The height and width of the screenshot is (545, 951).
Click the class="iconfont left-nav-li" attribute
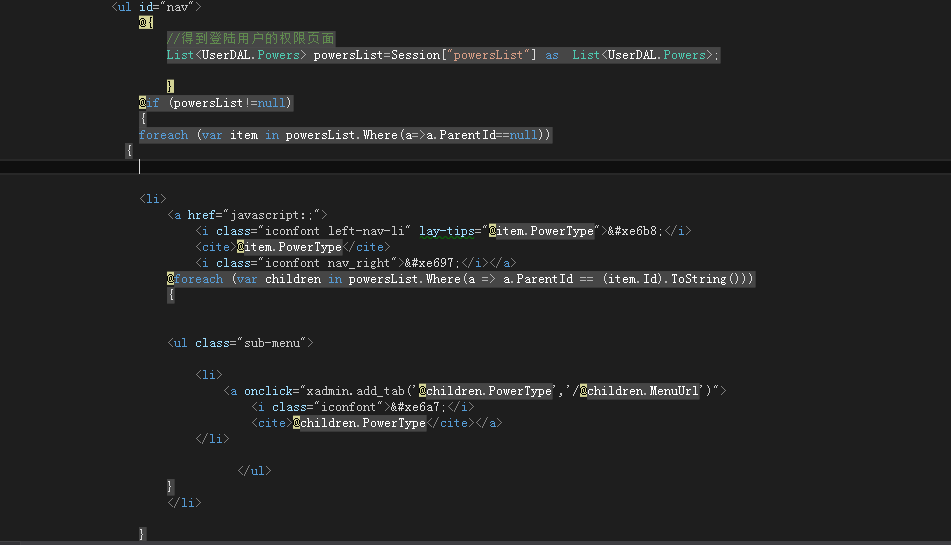[x=313, y=231]
